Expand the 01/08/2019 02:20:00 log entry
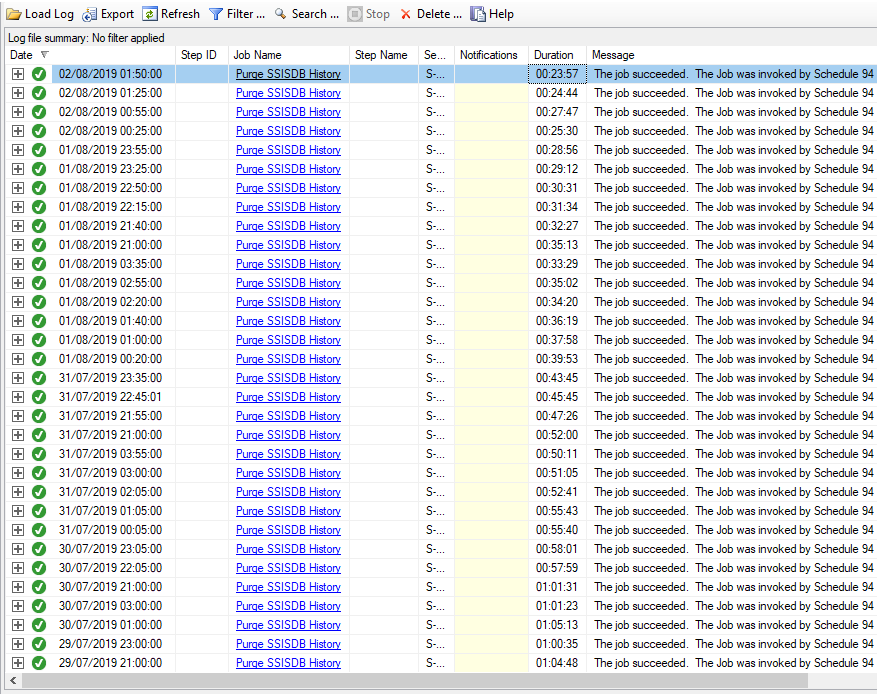 tap(18, 302)
